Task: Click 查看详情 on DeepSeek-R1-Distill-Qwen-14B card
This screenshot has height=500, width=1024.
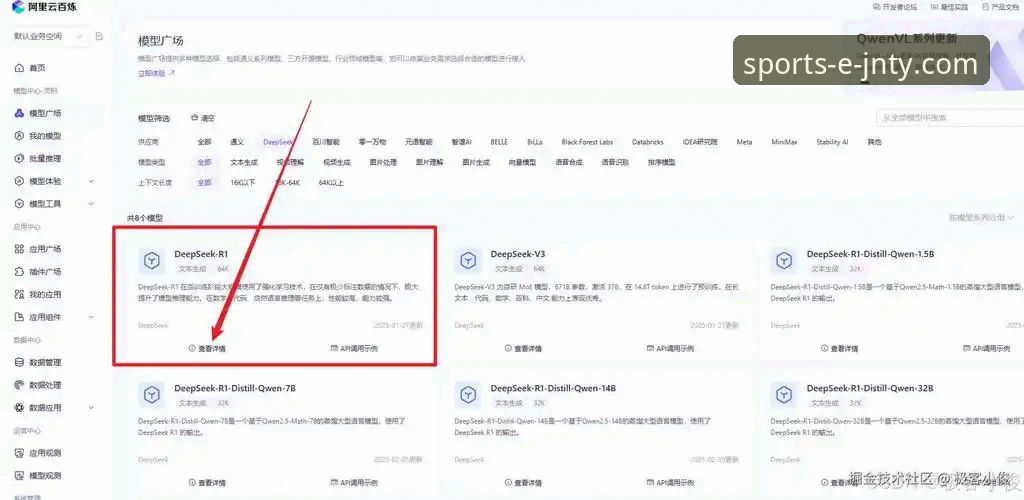Action: click(523, 483)
